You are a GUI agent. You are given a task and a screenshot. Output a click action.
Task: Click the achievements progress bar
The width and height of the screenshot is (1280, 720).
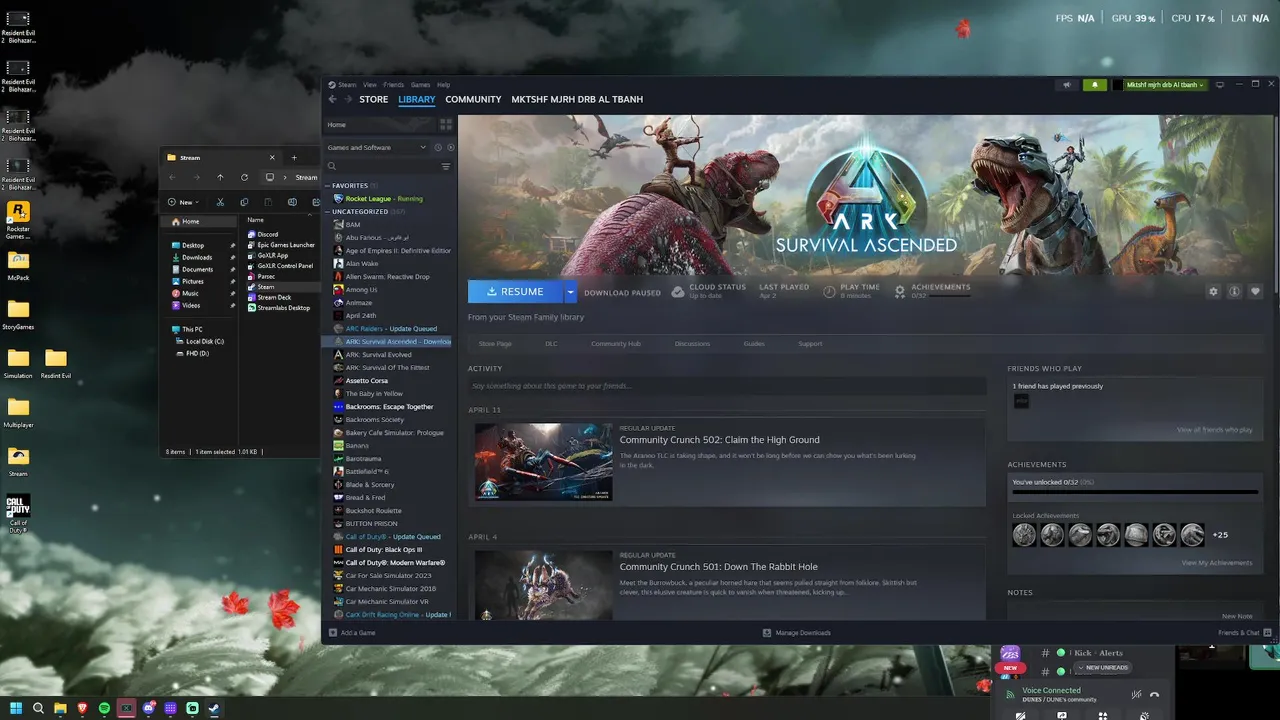(x=1135, y=492)
